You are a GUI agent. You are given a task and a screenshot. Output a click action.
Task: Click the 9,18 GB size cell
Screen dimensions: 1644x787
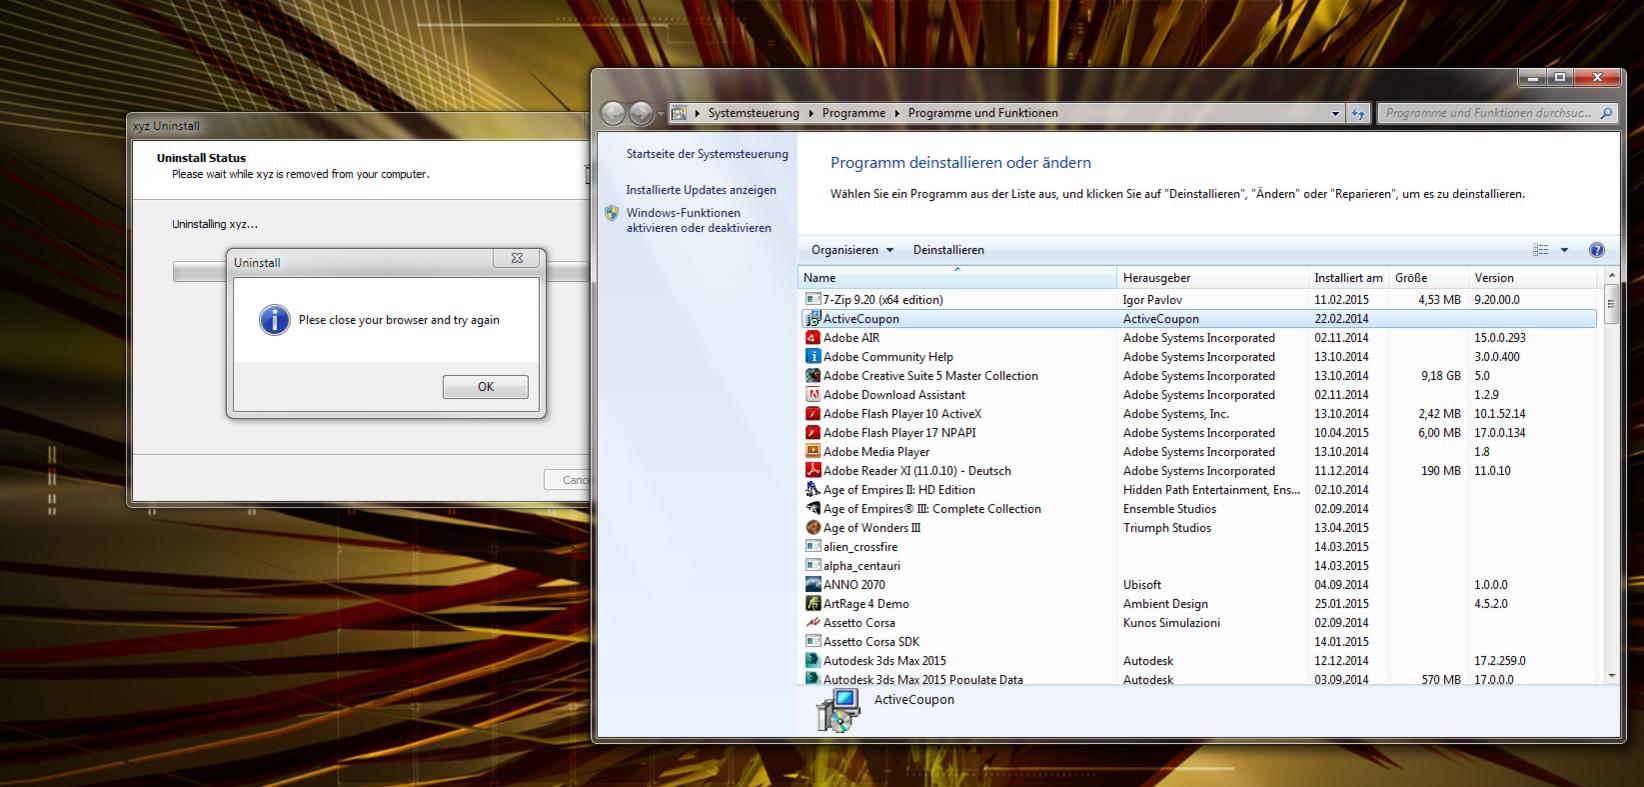coord(1441,375)
